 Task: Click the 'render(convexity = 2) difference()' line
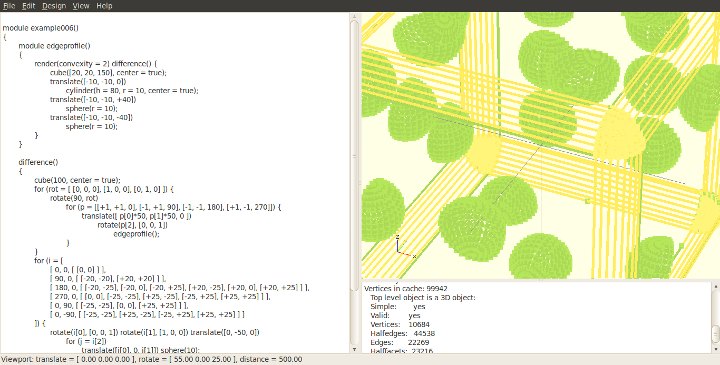(x=96, y=64)
